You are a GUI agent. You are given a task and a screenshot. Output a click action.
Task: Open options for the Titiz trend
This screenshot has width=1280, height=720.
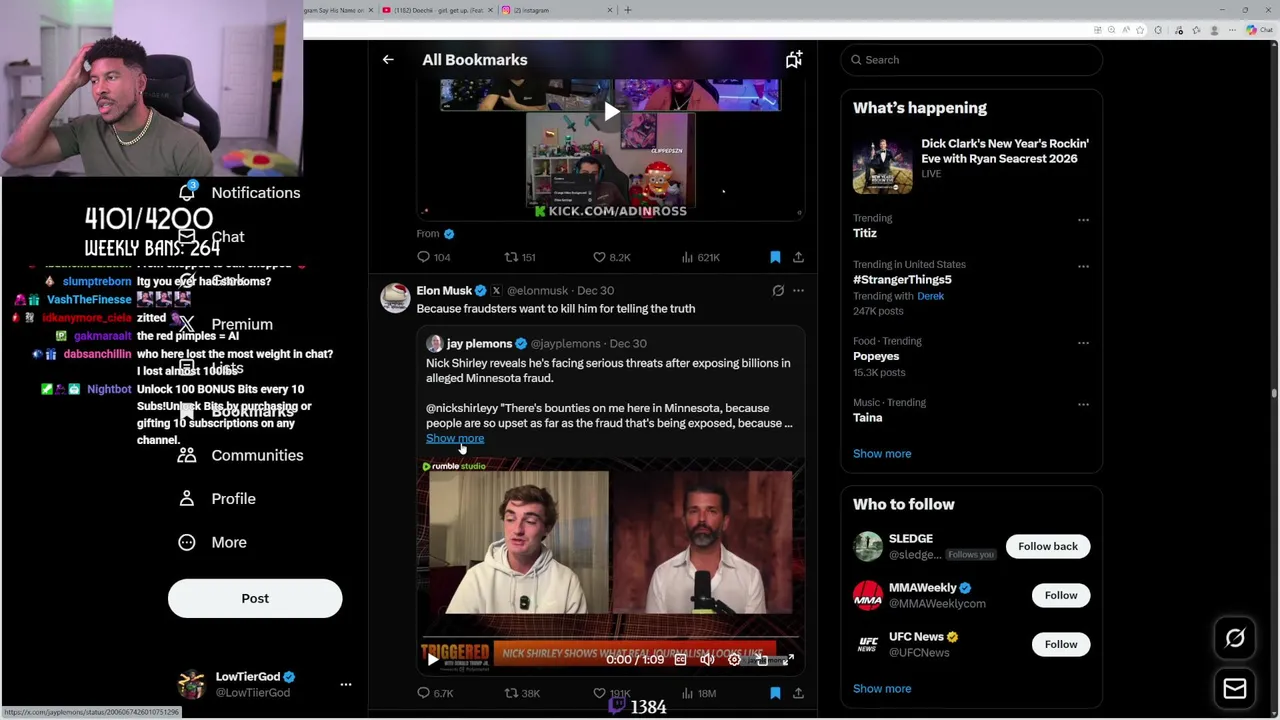click(x=1083, y=219)
